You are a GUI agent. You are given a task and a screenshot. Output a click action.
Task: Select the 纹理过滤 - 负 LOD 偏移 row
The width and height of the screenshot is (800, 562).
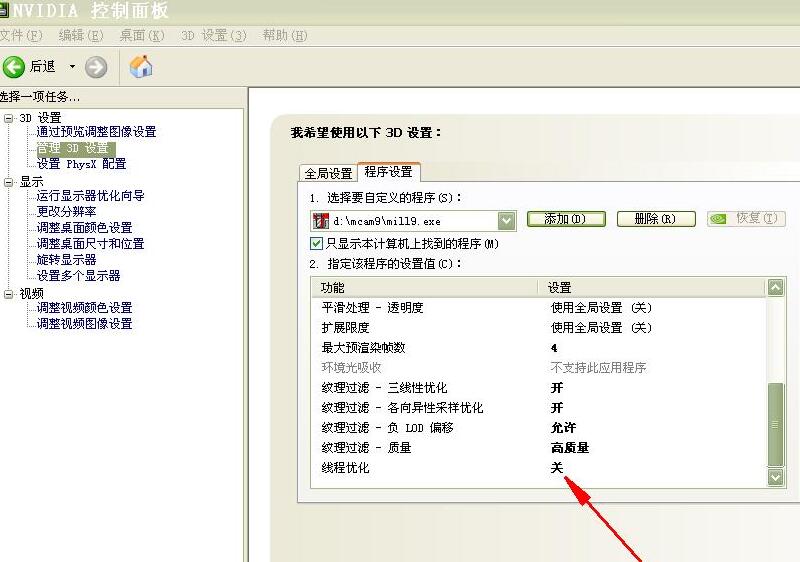click(539, 428)
